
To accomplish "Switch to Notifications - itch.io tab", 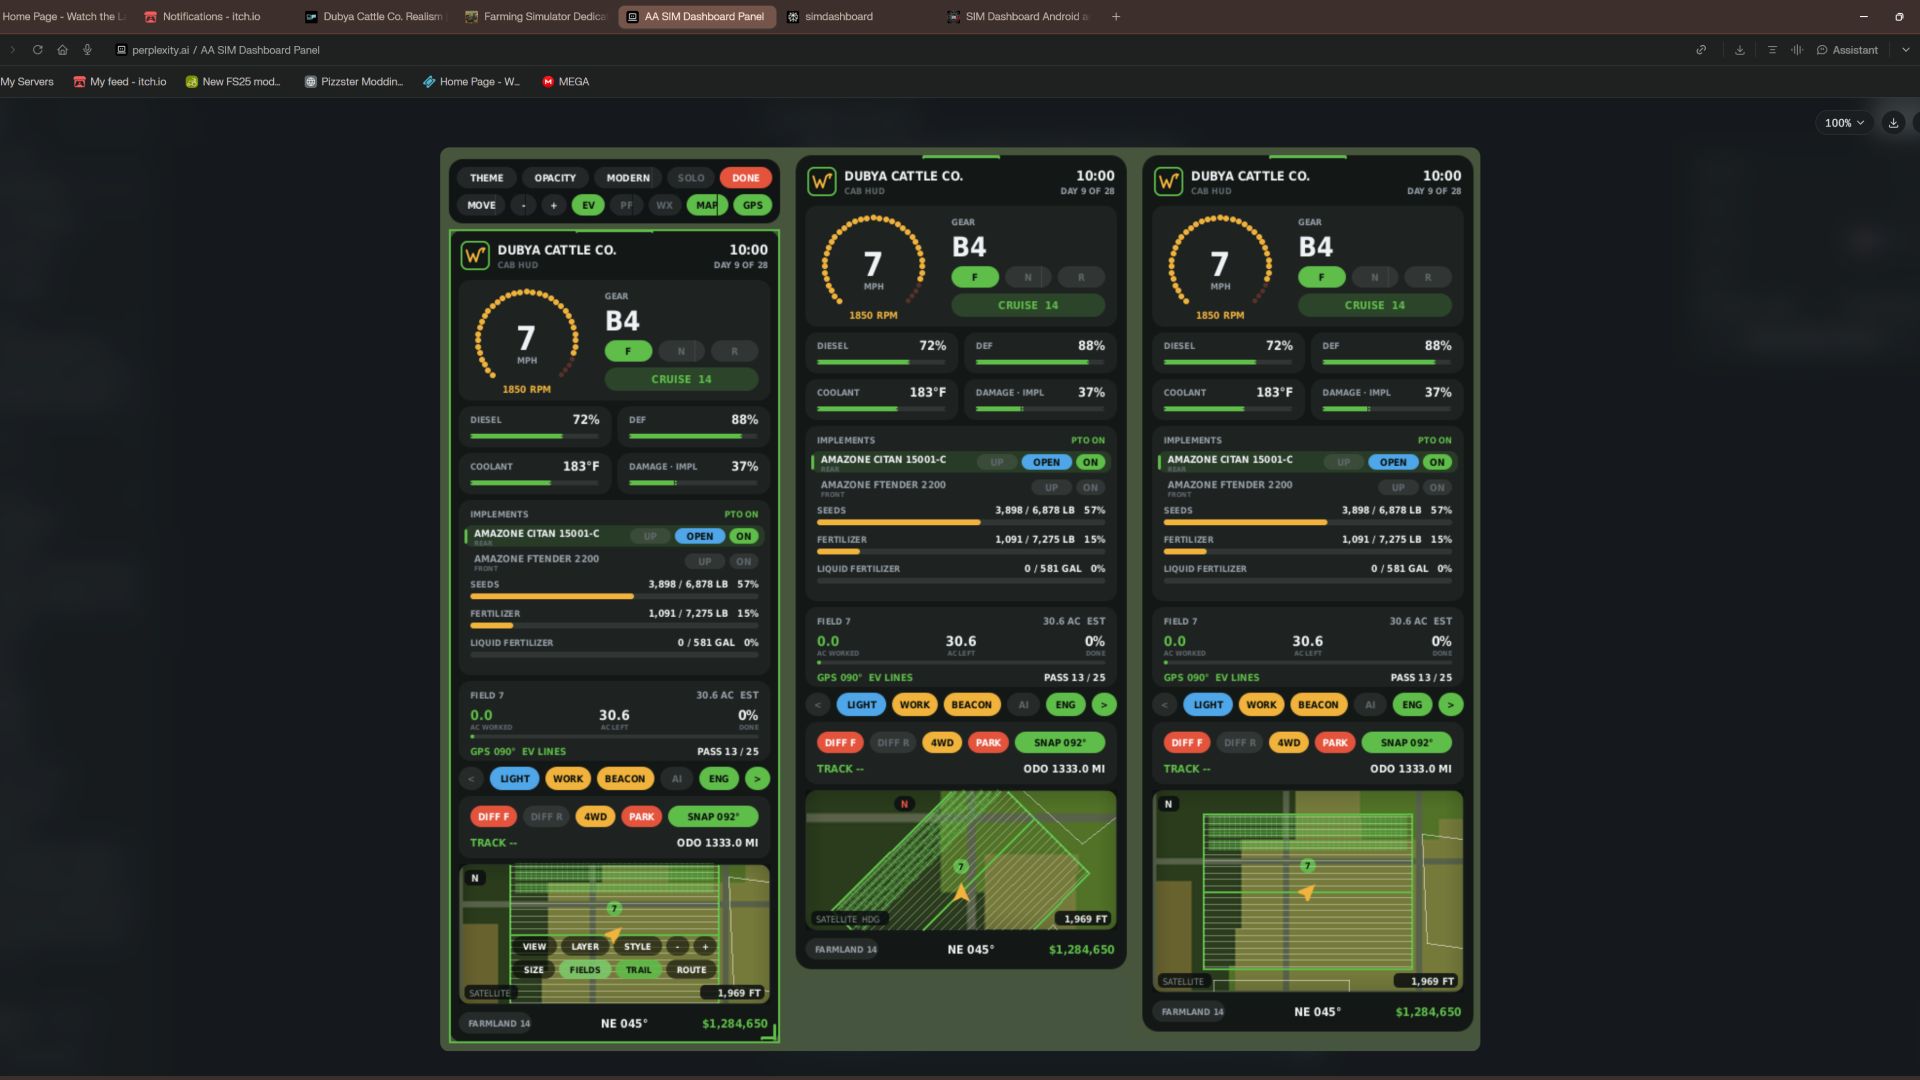I will click(211, 17).
